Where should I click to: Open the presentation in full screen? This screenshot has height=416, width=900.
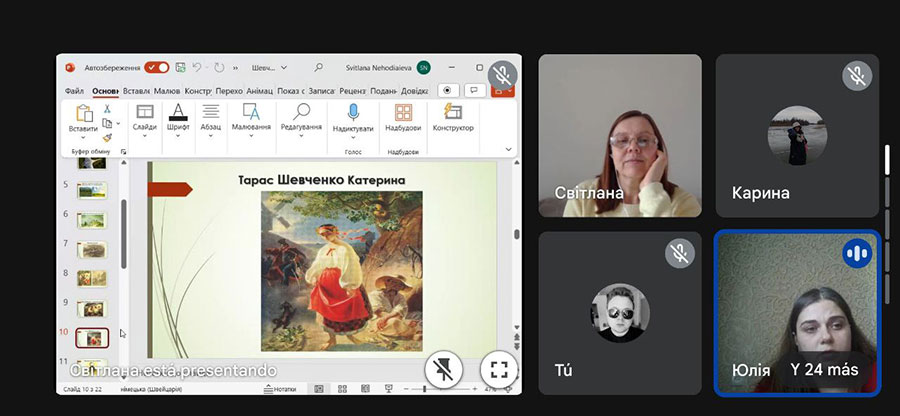(x=499, y=370)
